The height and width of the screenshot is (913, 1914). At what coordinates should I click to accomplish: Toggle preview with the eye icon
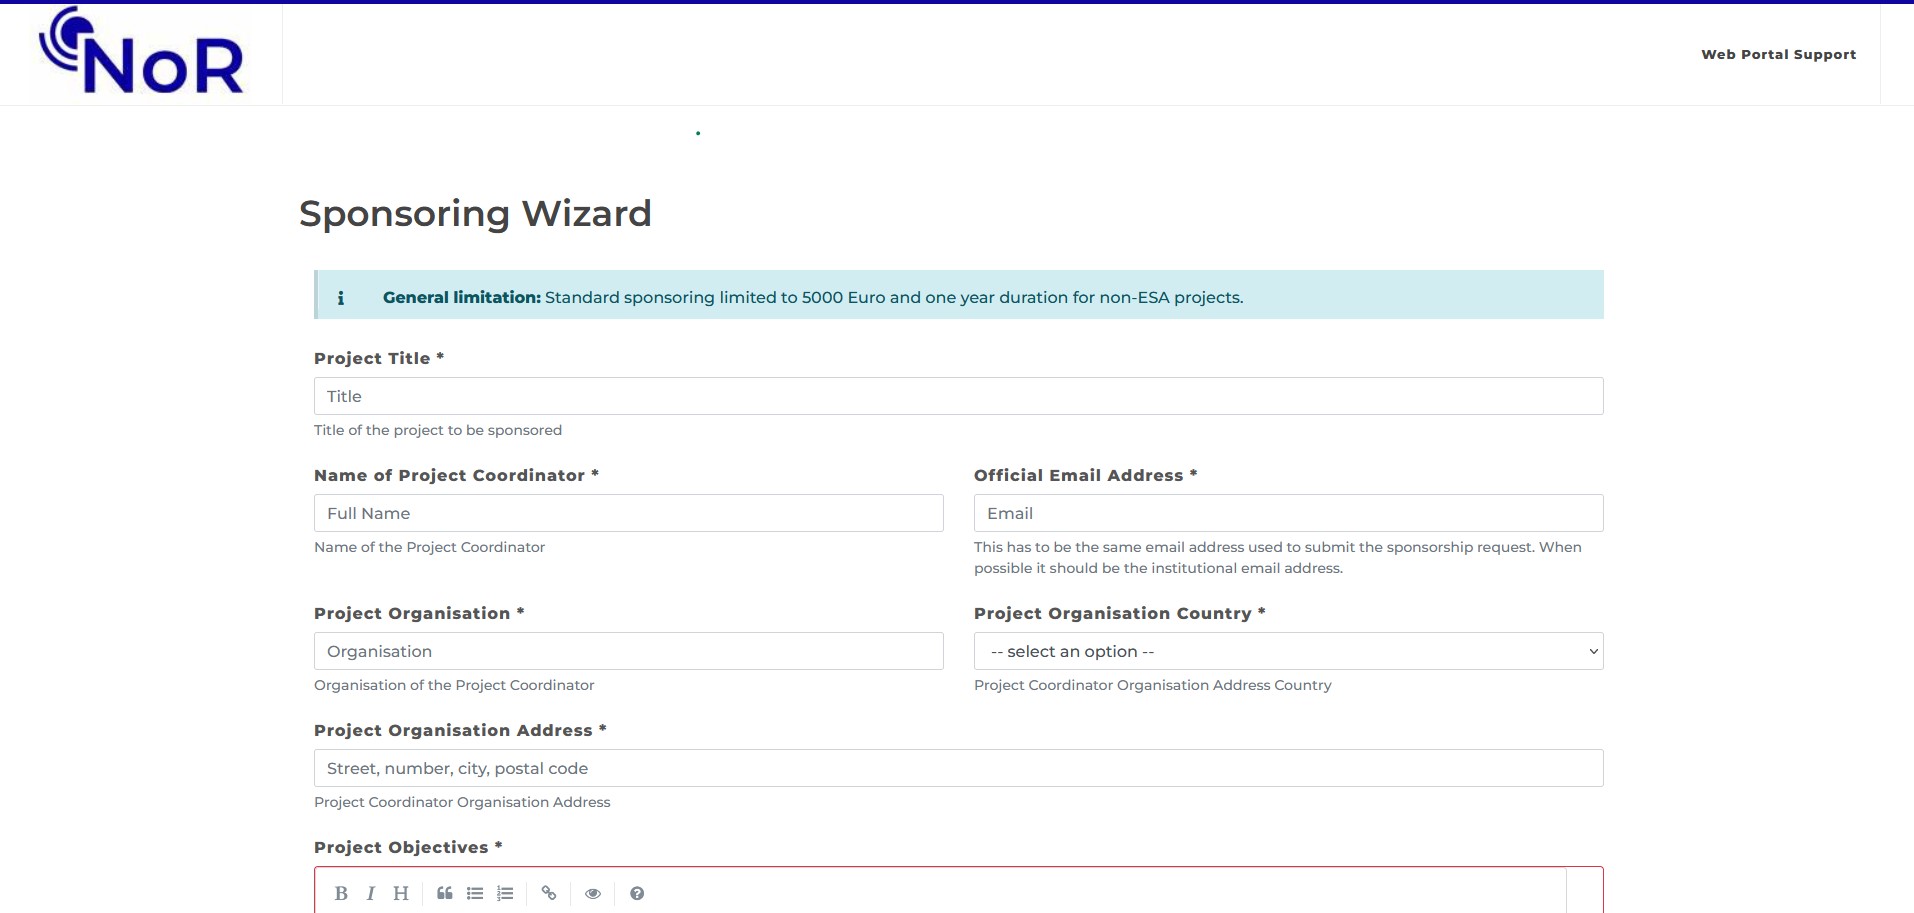pyautogui.click(x=593, y=893)
